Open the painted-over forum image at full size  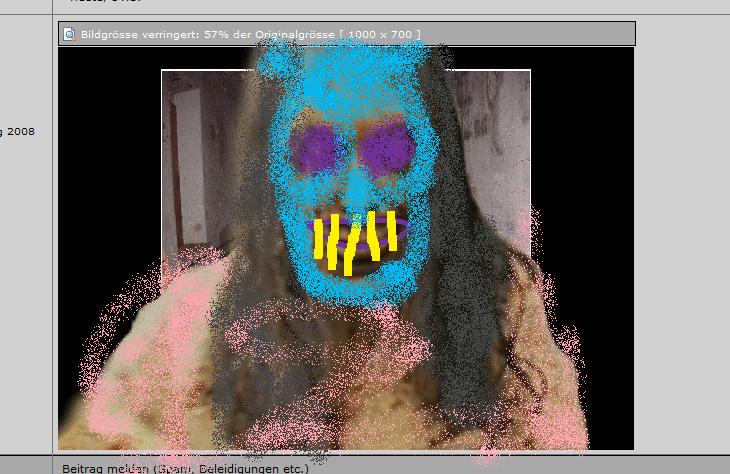[x=346, y=249]
